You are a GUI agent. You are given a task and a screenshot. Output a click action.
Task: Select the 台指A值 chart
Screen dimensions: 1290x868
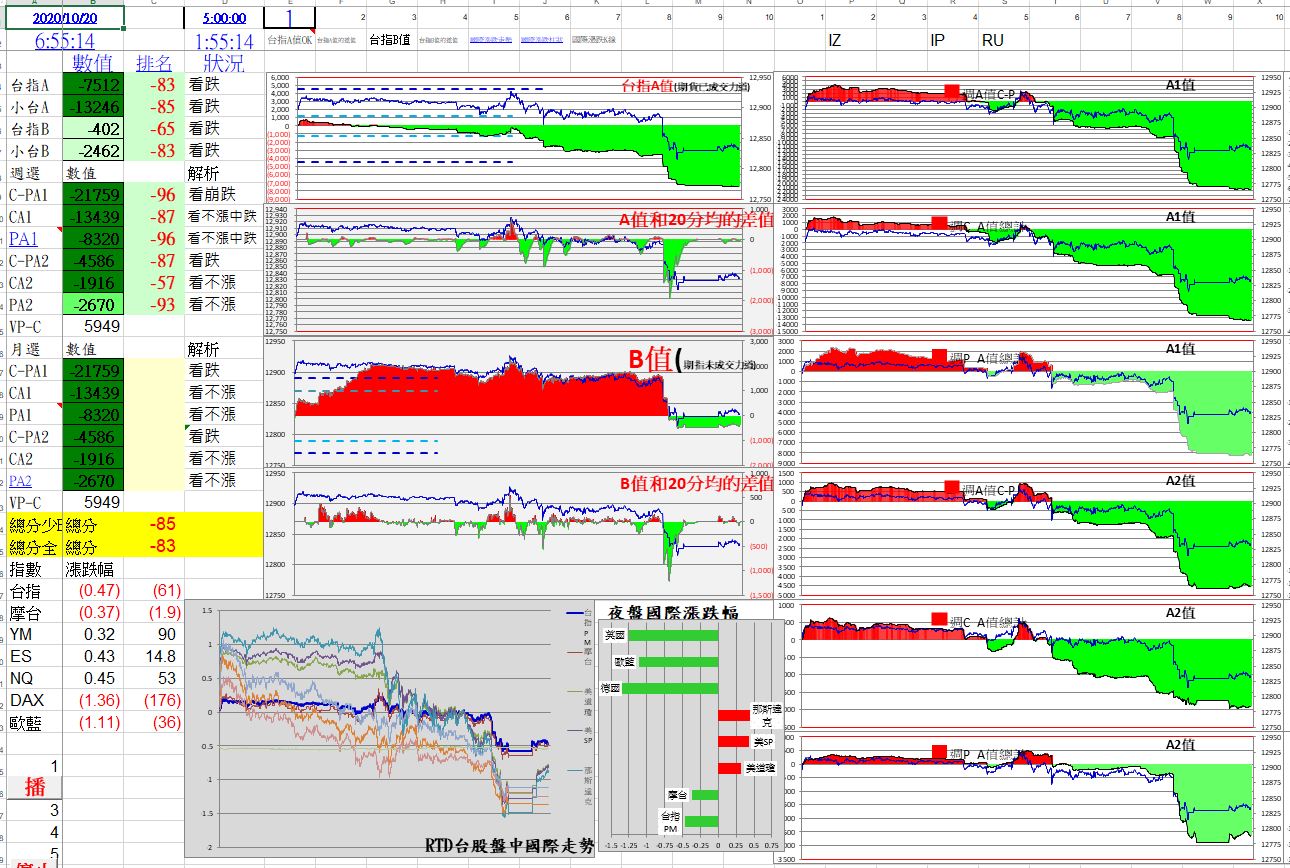[x=520, y=138]
